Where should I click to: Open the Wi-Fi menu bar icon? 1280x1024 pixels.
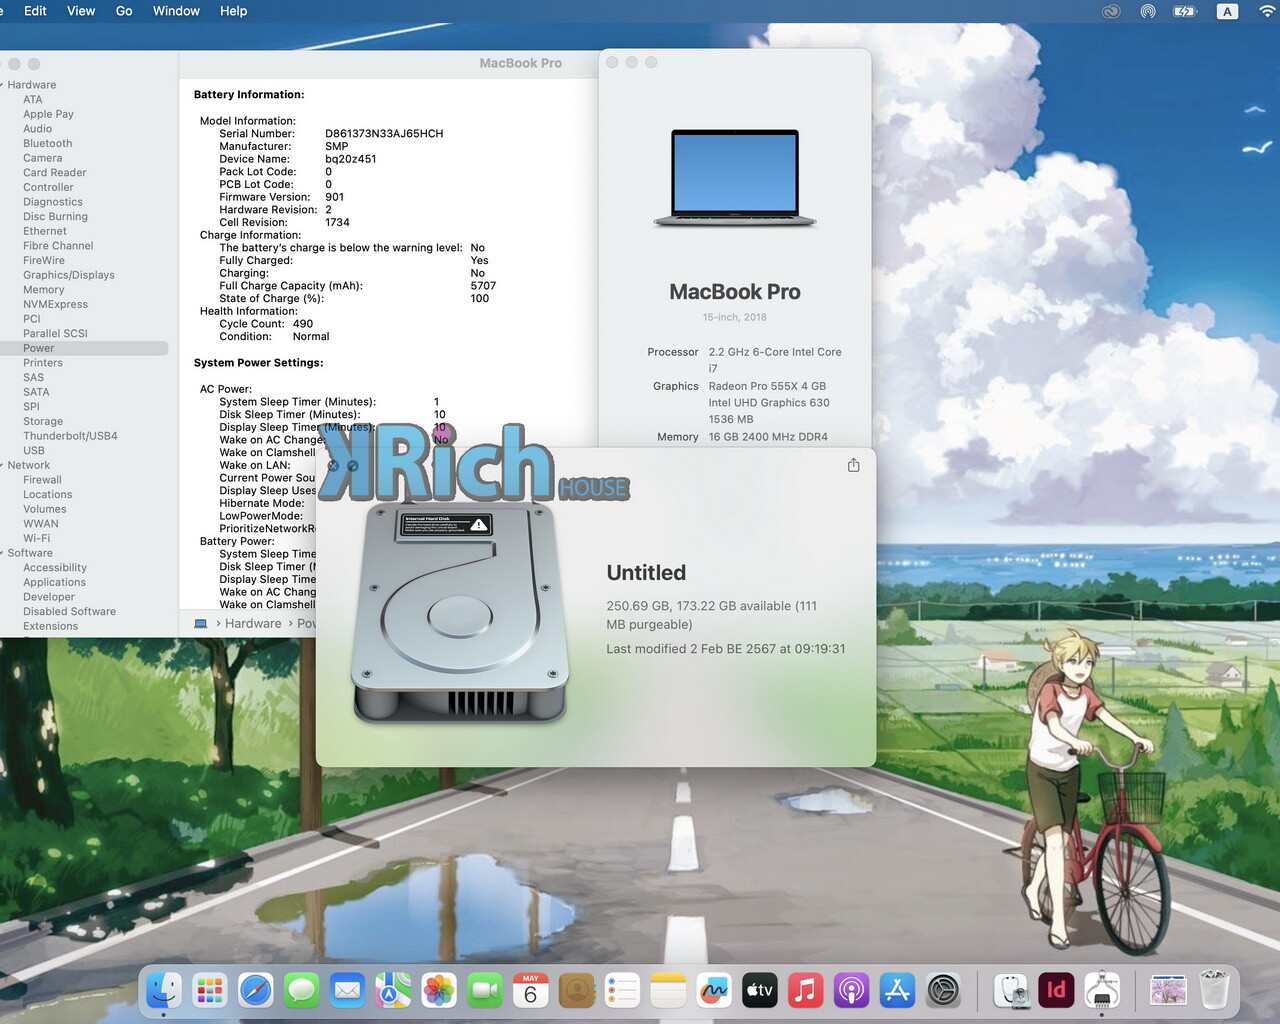[1267, 12]
